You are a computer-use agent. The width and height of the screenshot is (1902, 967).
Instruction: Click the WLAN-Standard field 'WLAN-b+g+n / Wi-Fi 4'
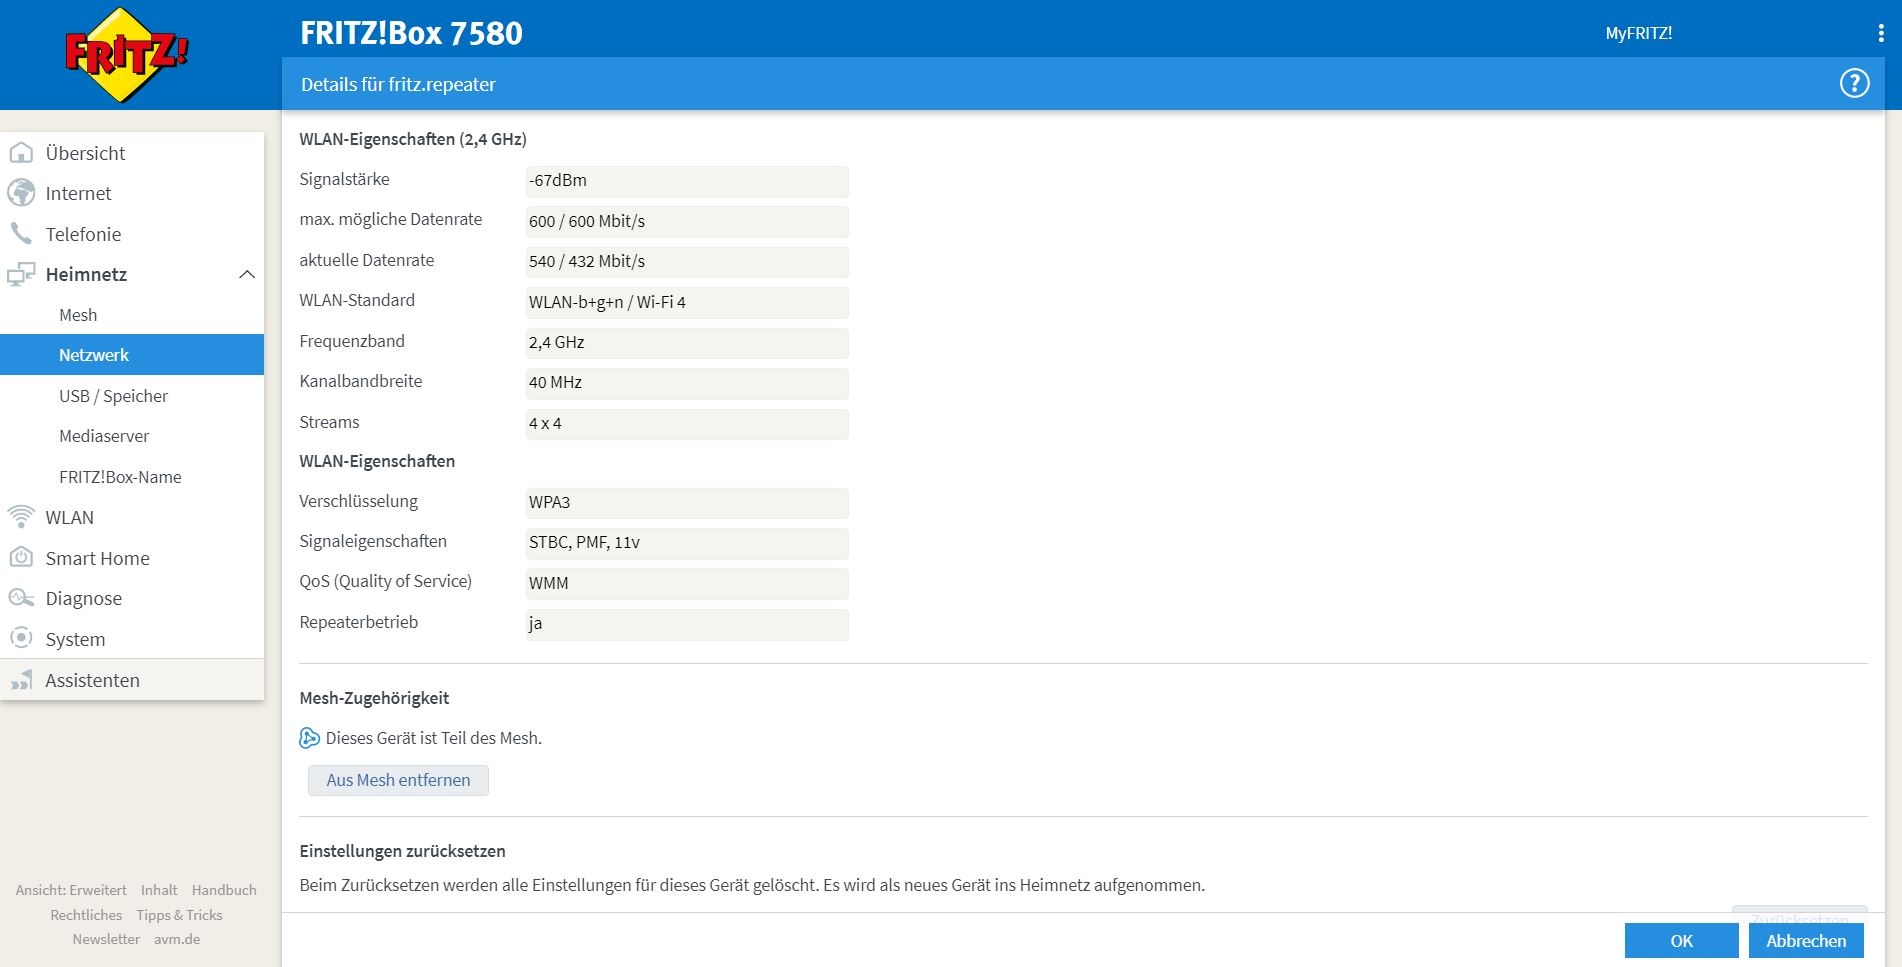(687, 302)
